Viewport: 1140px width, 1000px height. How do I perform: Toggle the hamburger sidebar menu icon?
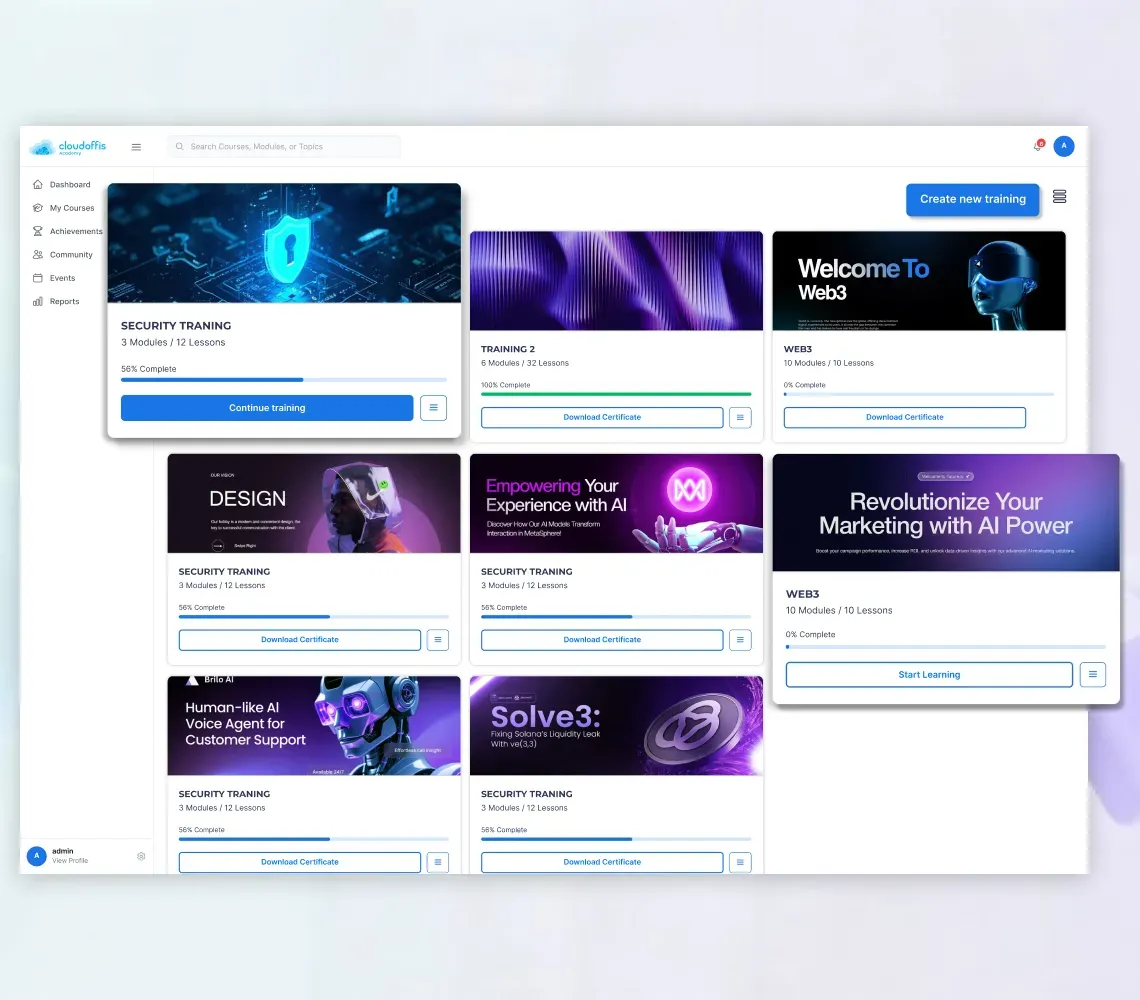click(x=136, y=147)
